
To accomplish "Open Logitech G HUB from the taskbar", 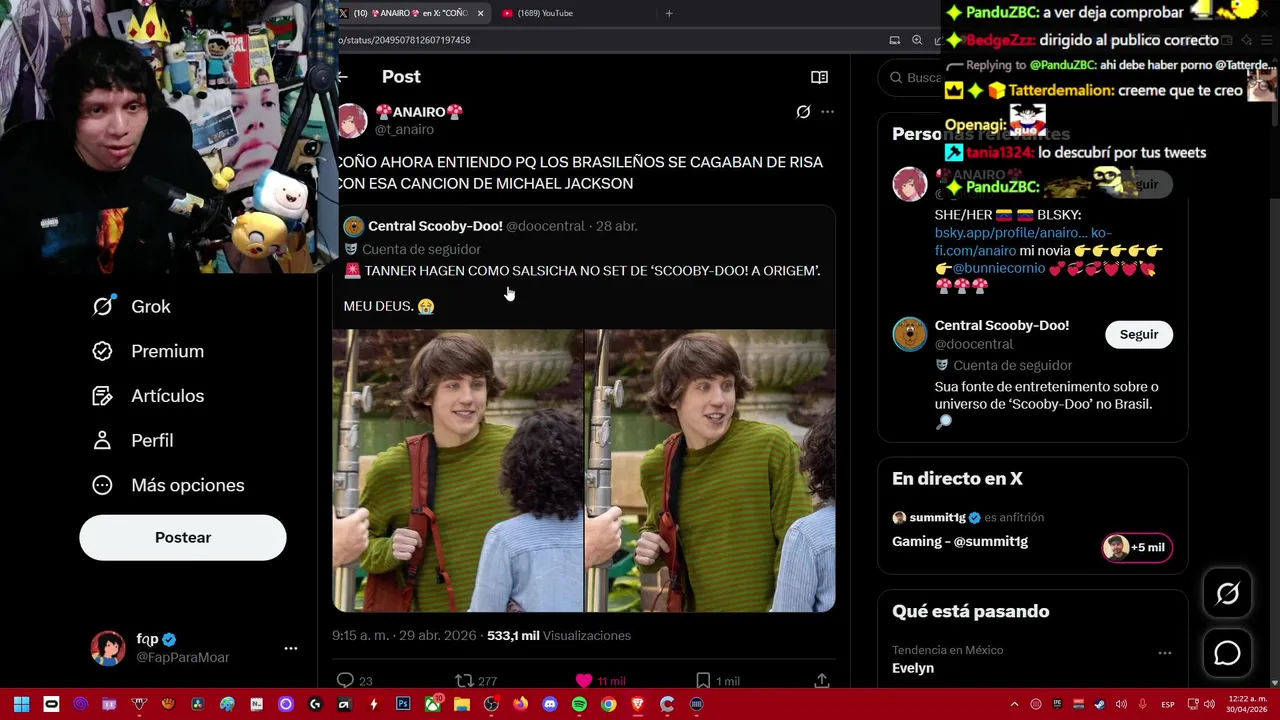I will click(315, 704).
